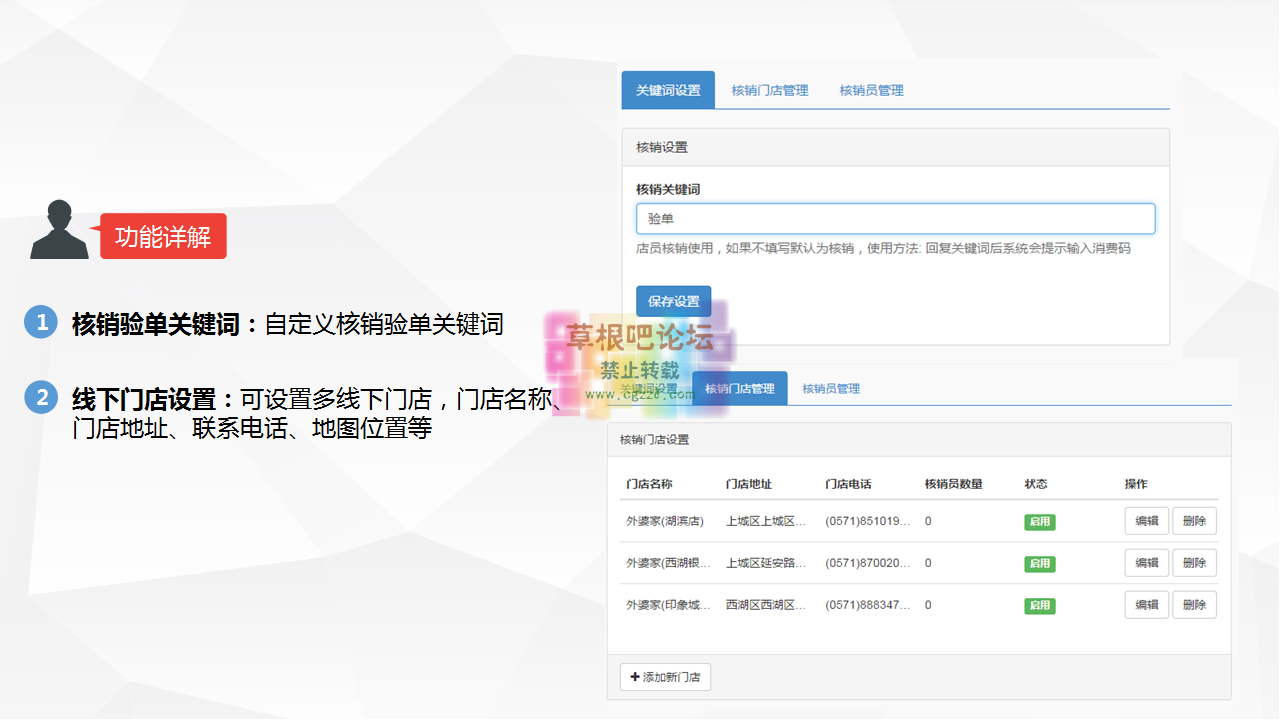
Task: Switch to 核销员管理 in the lower panel
Action: coord(833,387)
